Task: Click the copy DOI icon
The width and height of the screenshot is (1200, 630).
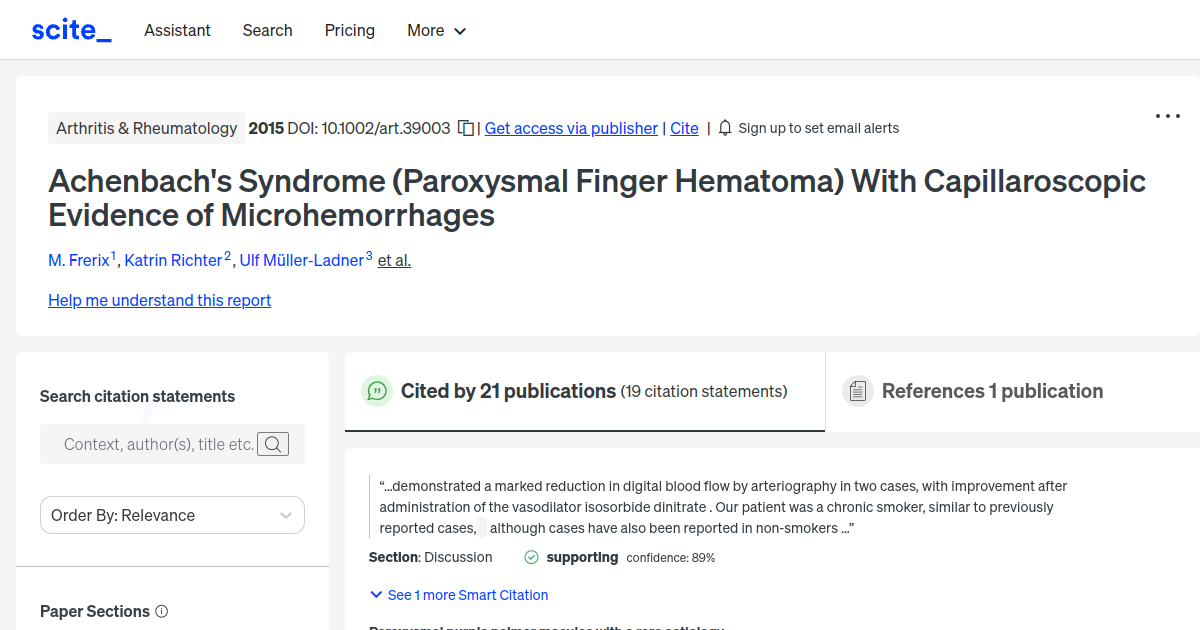Action: point(465,128)
